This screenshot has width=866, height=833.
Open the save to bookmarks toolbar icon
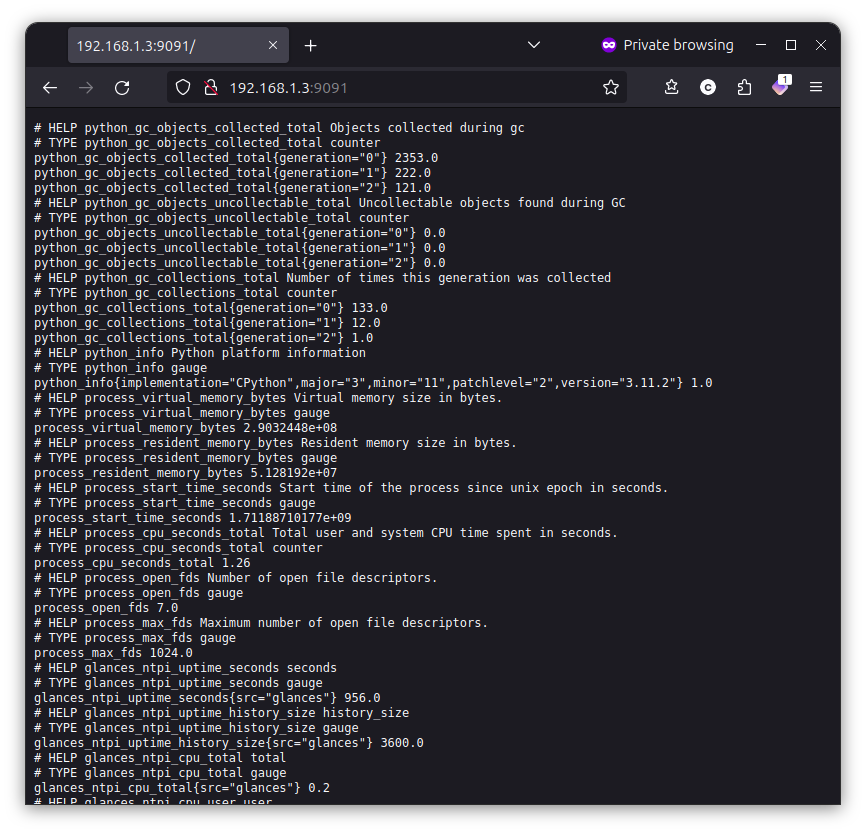(671, 87)
